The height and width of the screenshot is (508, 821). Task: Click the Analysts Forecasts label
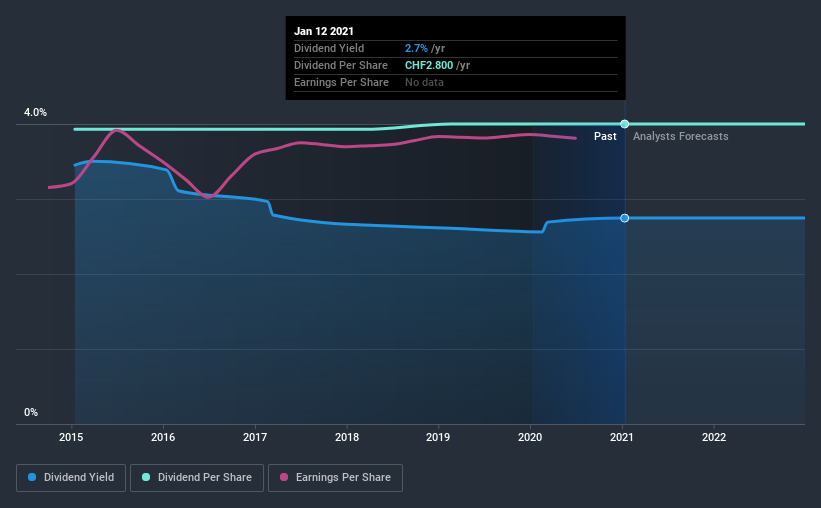coord(681,136)
